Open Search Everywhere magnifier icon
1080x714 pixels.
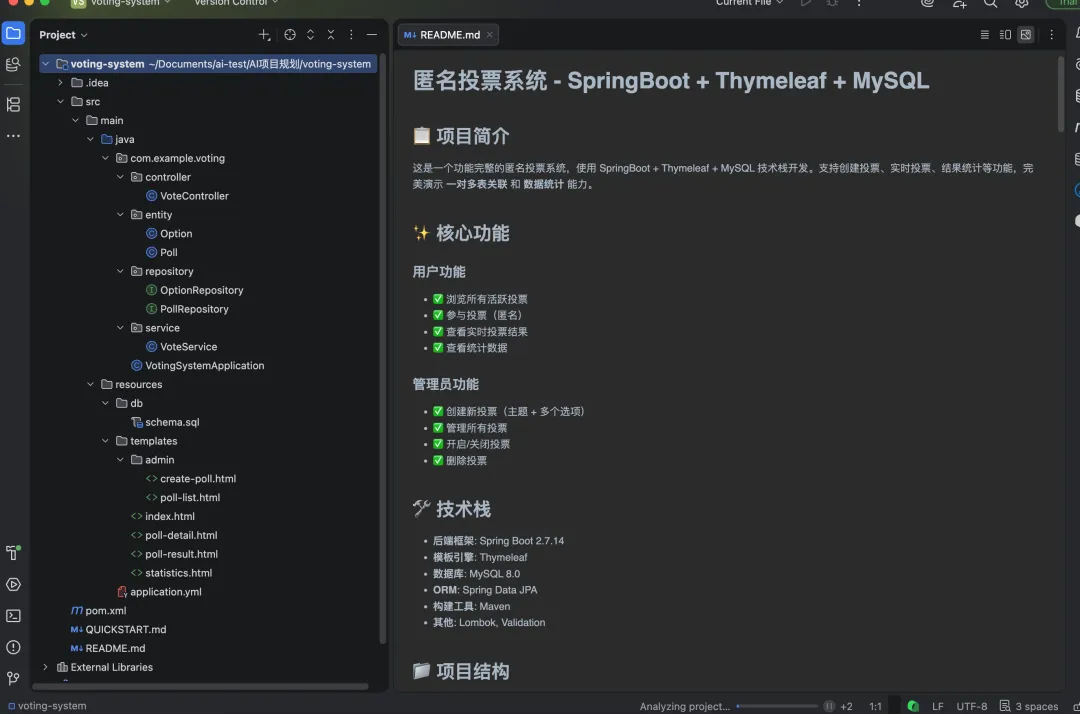pos(990,3)
